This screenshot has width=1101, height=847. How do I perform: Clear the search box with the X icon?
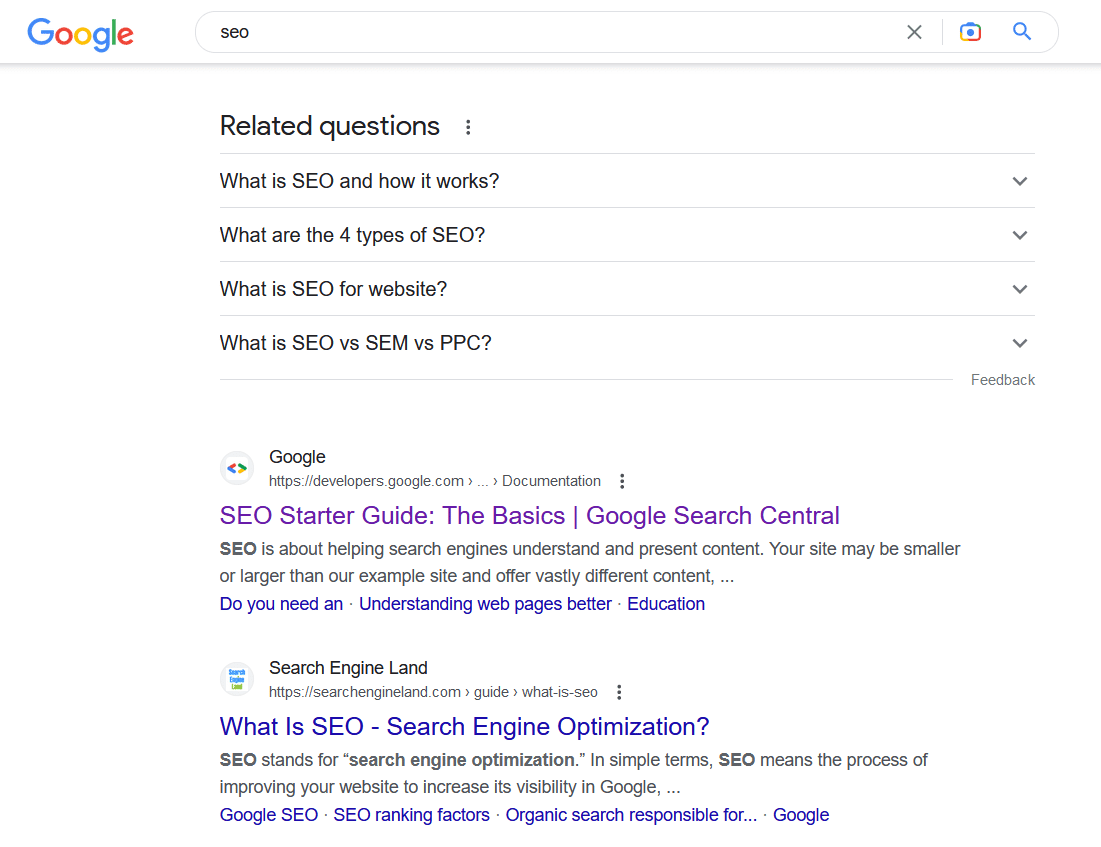914,31
